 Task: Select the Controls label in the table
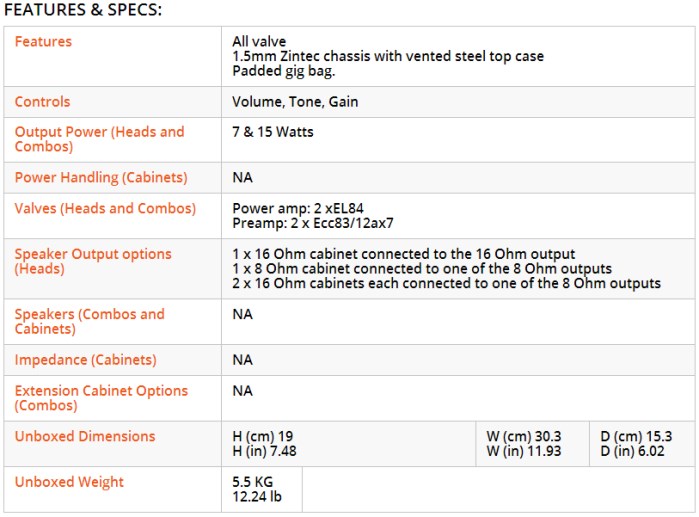click(42, 102)
